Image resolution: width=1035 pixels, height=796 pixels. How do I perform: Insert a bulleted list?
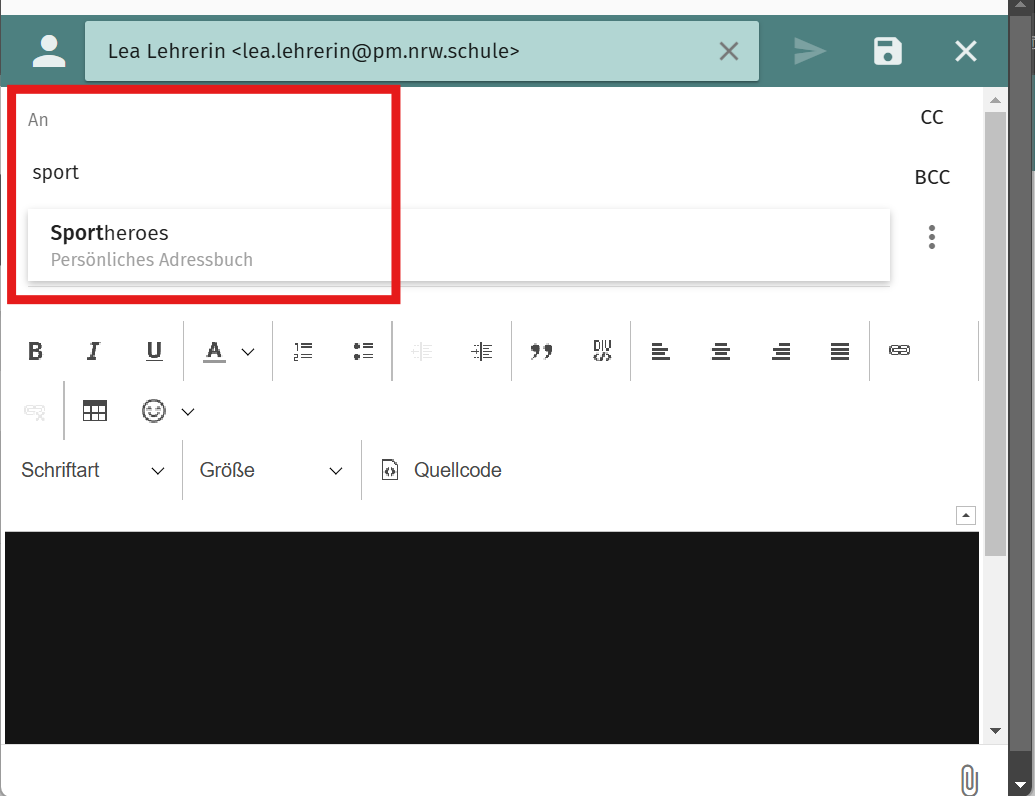pyautogui.click(x=363, y=351)
